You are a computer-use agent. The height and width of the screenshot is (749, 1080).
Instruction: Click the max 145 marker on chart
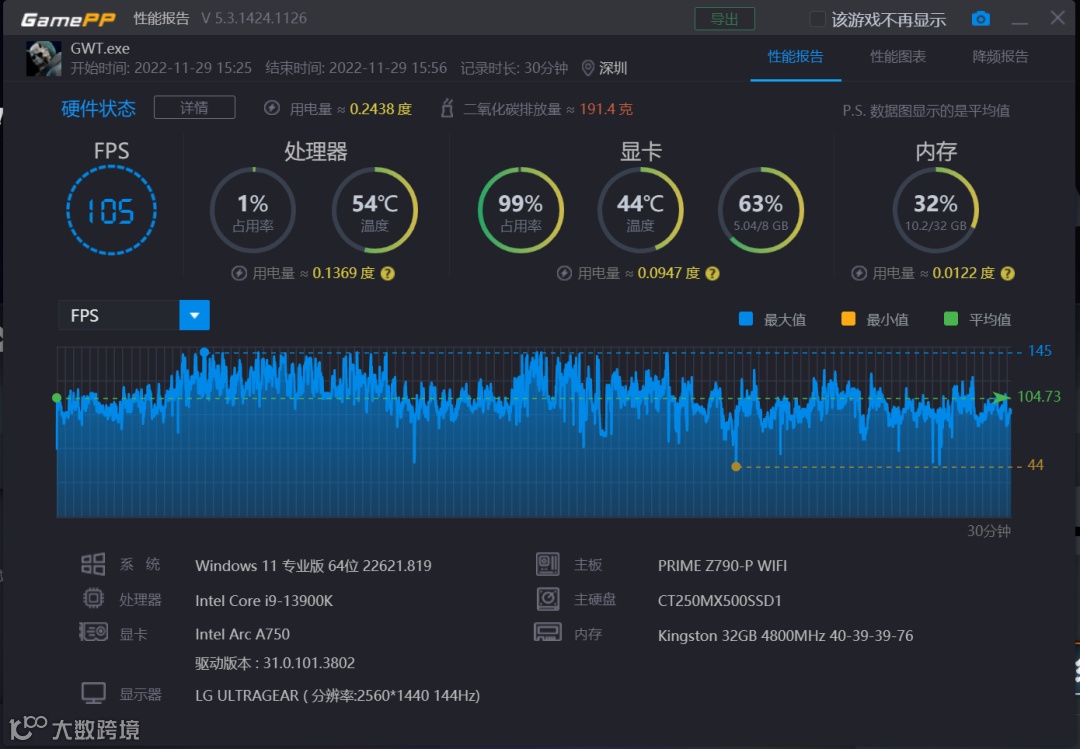coord(205,352)
